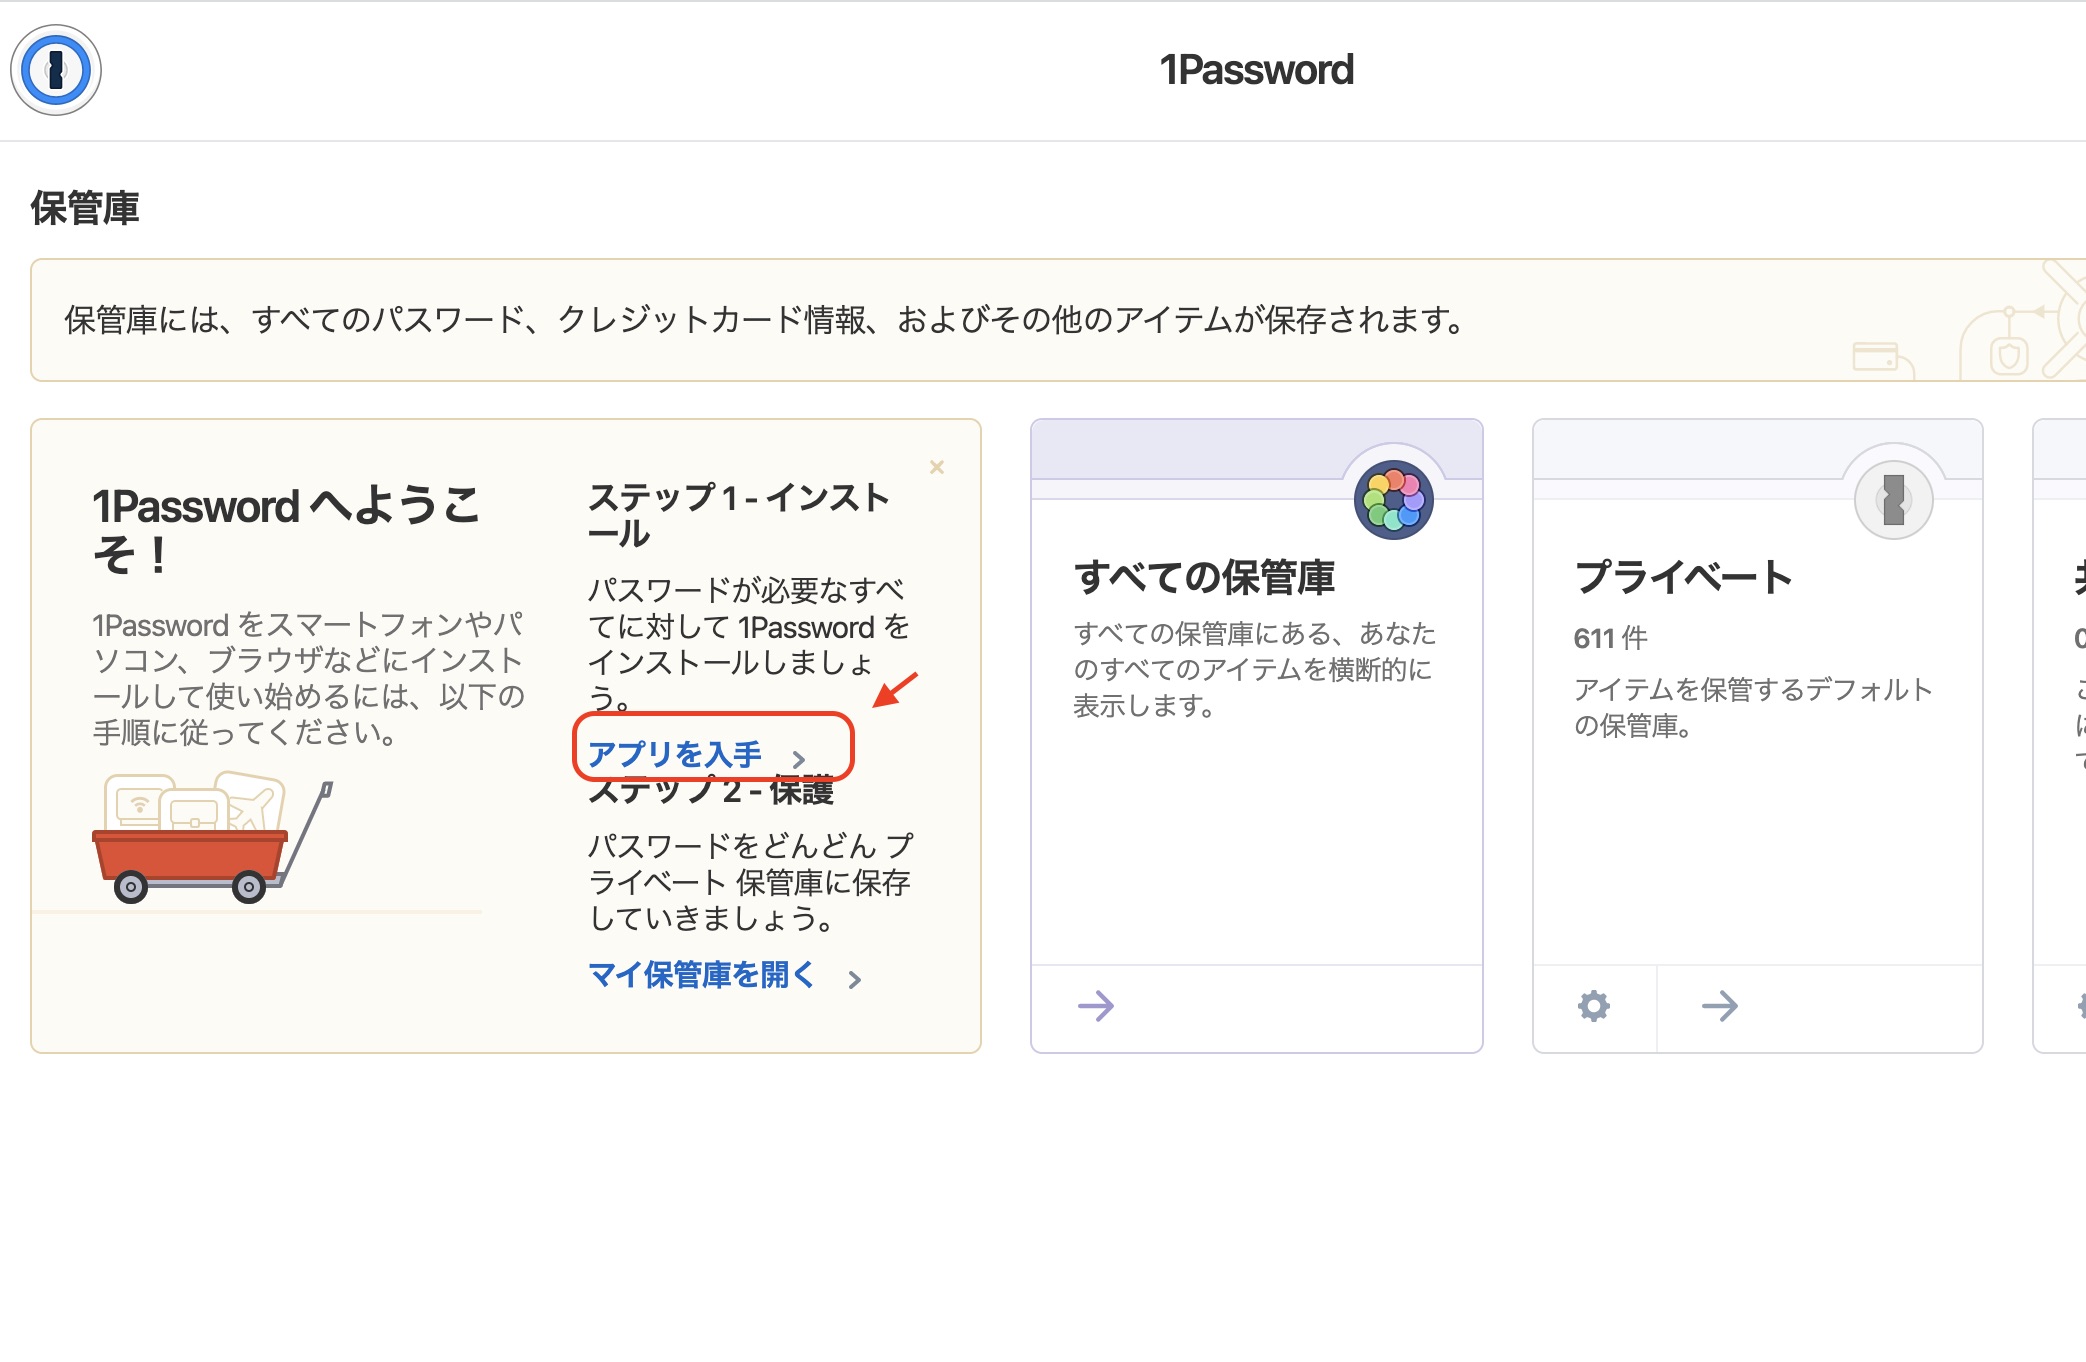This screenshot has height=1362, width=2086.
Task: Select the すべての保管庫 card title
Action: [1204, 577]
